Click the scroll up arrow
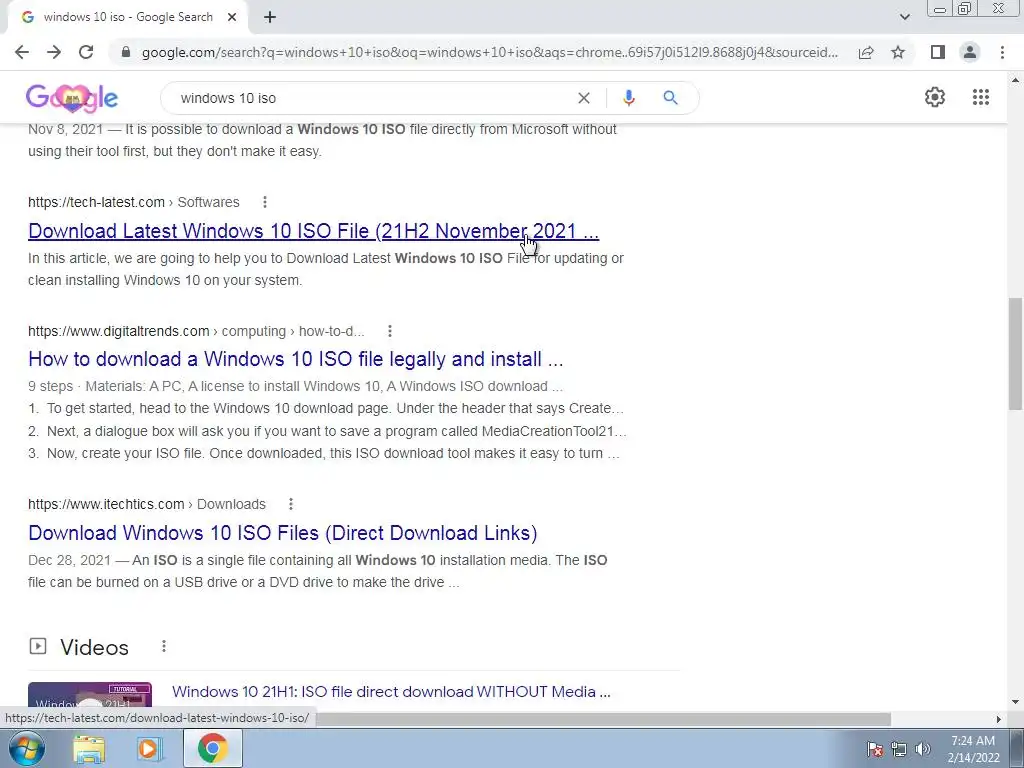 click(x=1015, y=80)
